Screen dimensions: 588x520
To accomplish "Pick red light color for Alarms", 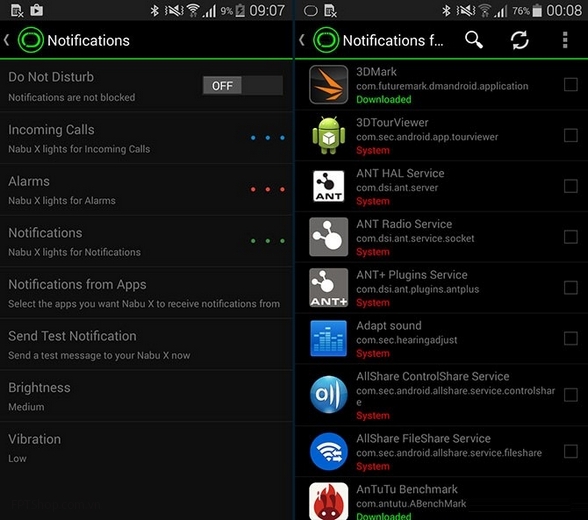I will pos(268,189).
